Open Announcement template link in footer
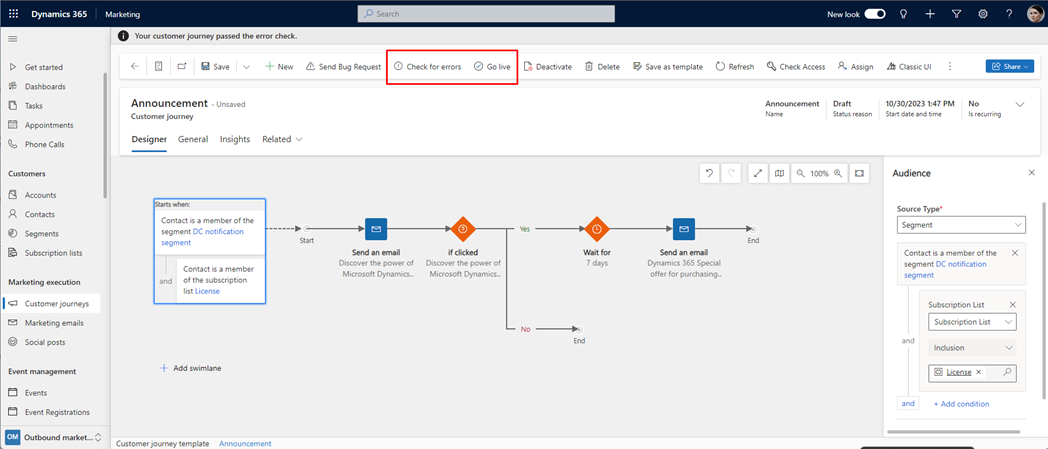The height and width of the screenshot is (449, 1048). [245, 444]
